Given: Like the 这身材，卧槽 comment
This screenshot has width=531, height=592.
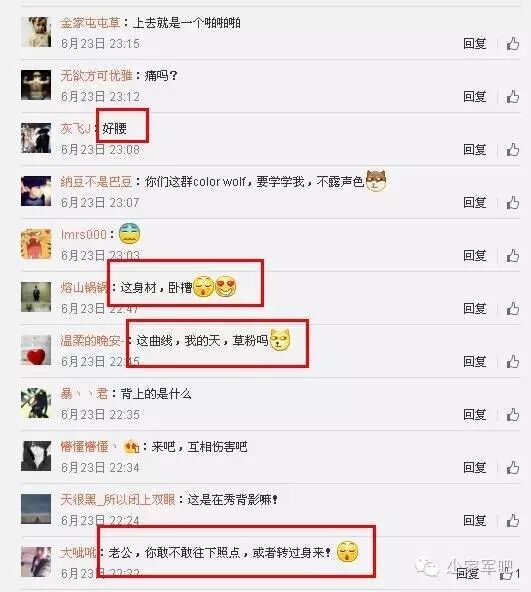Looking at the screenshot, I should pyautogui.click(x=512, y=309).
